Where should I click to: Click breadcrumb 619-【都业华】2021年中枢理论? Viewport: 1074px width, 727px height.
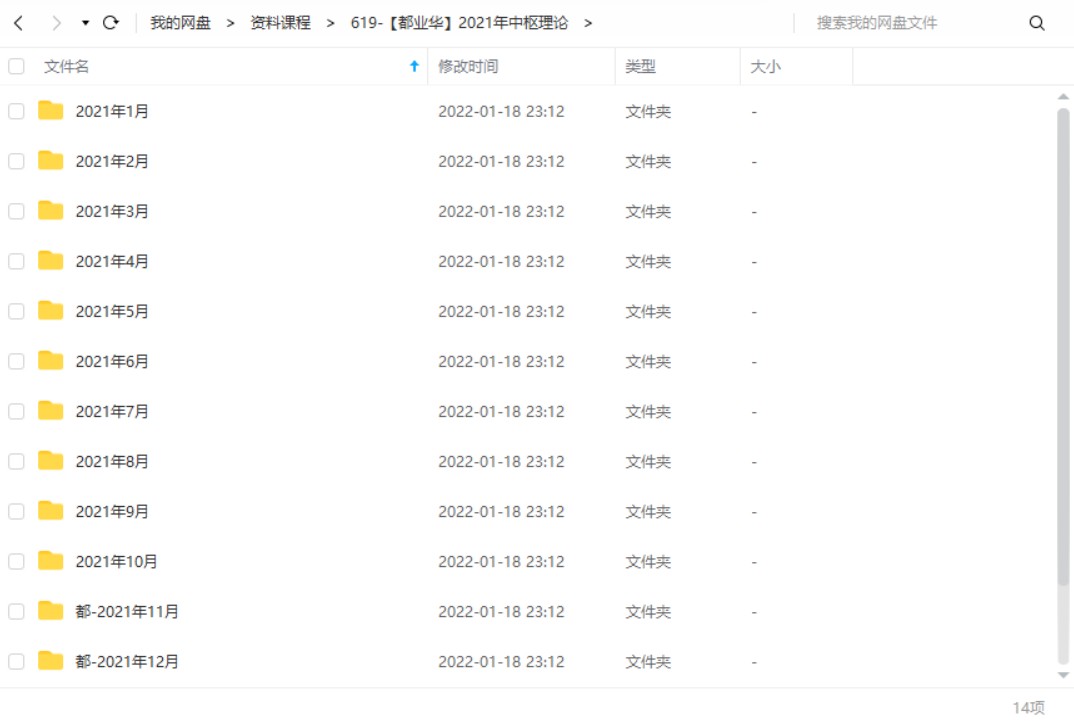click(x=460, y=23)
